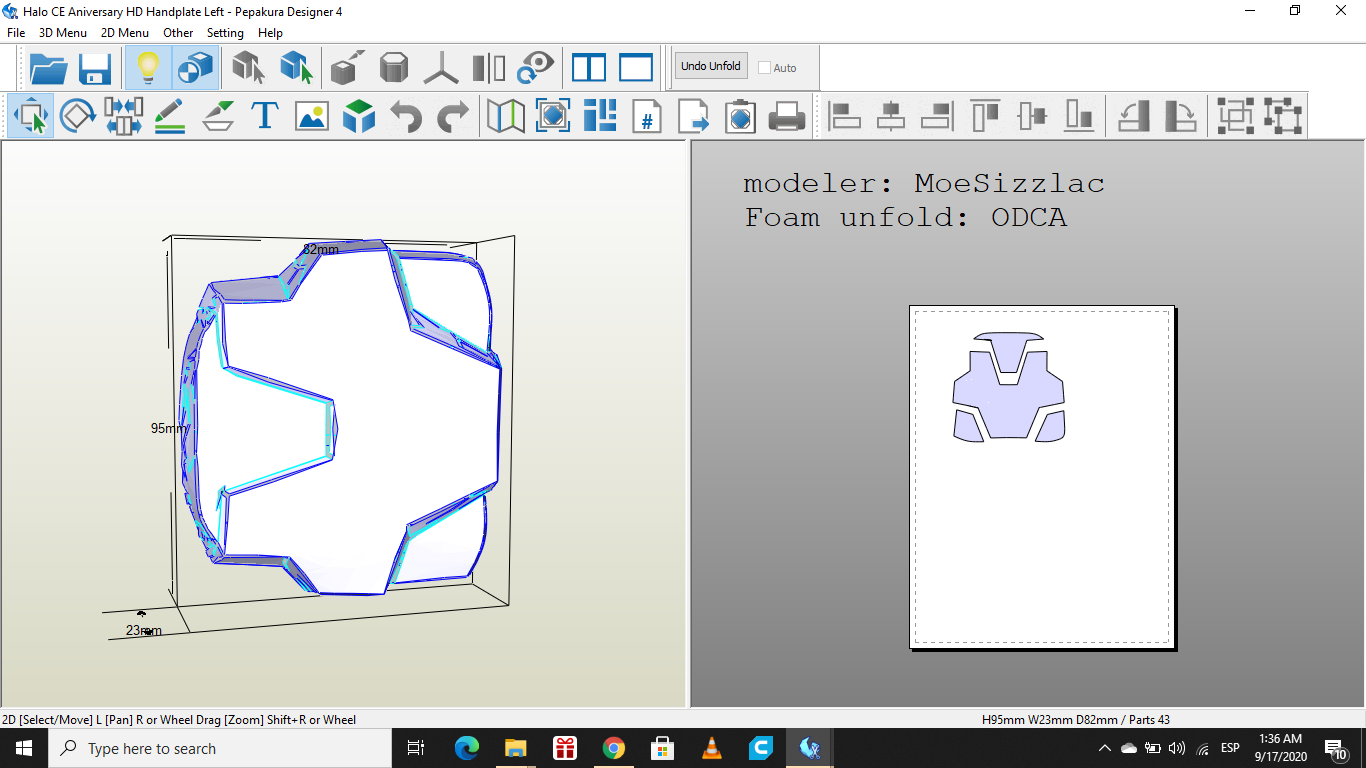Click the green-topped 3D cube icon

click(359, 116)
